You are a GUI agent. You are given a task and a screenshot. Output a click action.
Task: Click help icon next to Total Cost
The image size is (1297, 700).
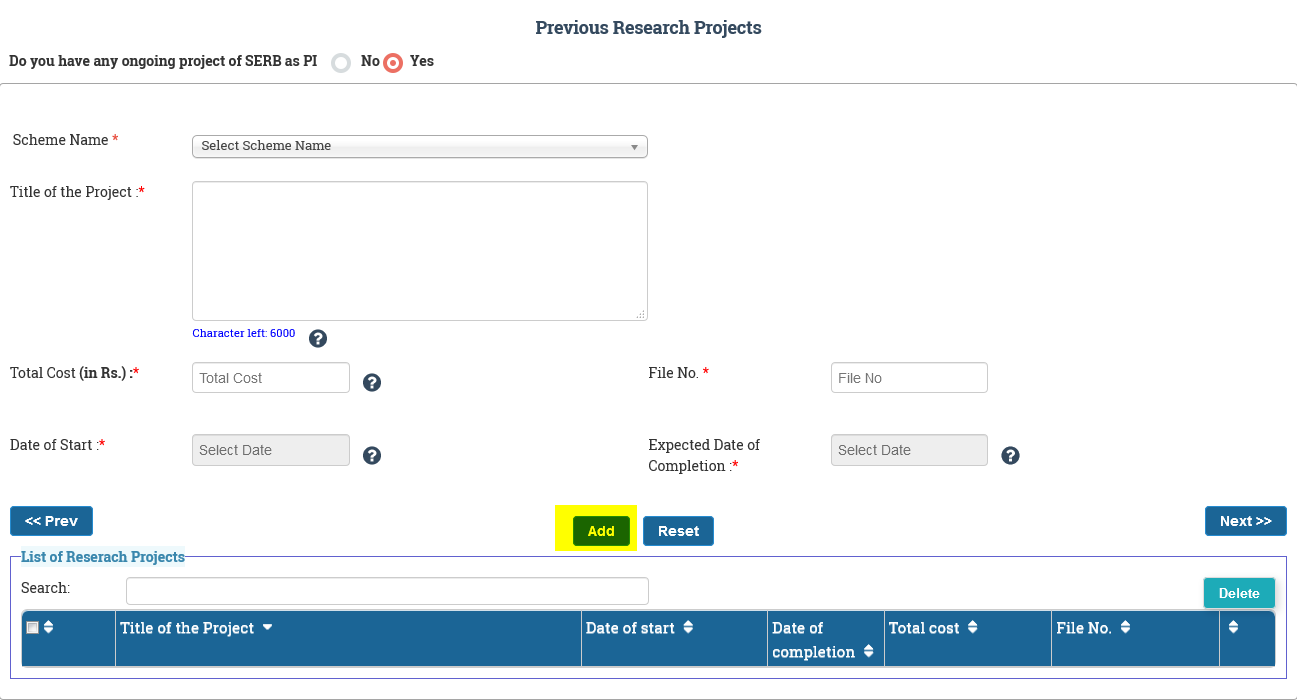372,382
